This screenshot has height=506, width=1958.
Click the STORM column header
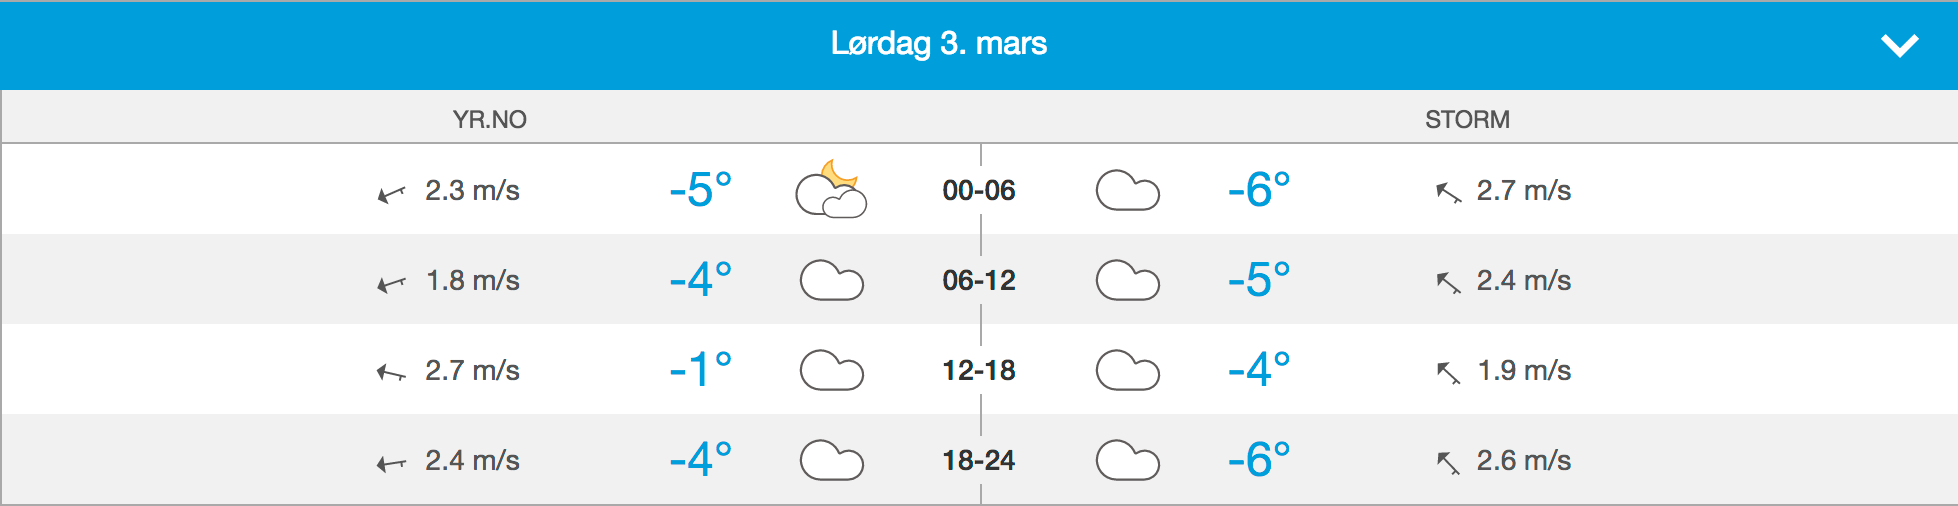pyautogui.click(x=1467, y=120)
